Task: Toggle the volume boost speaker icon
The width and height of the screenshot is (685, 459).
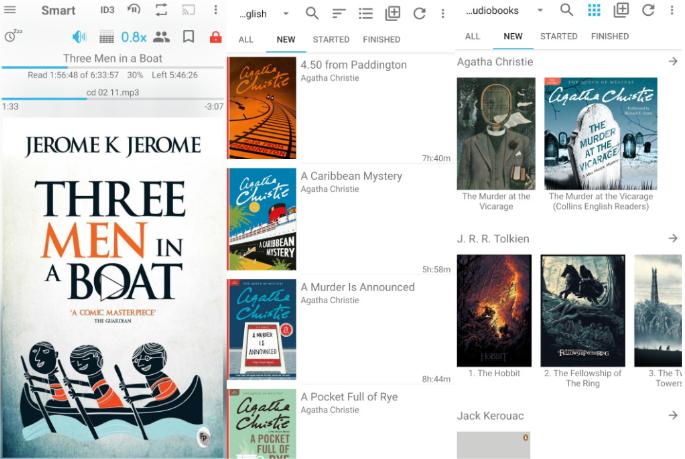Action: point(79,37)
